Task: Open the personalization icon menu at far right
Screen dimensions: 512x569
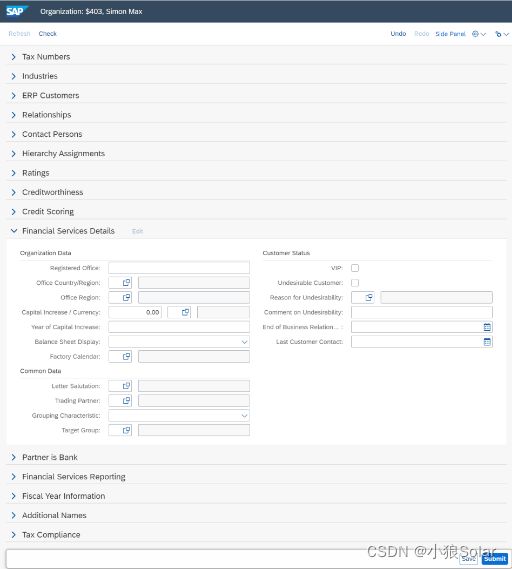Action: click(502, 34)
